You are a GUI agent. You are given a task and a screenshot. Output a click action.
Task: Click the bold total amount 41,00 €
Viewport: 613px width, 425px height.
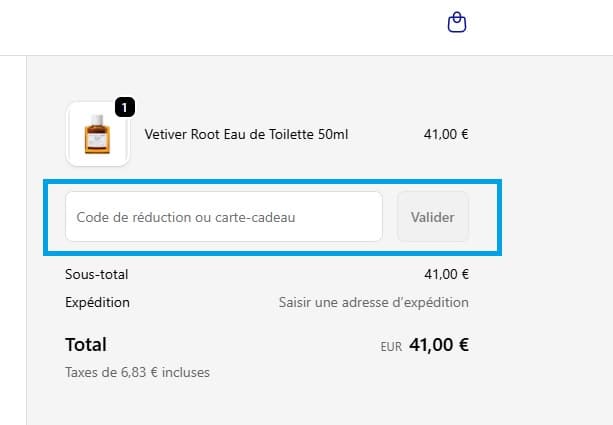439,345
